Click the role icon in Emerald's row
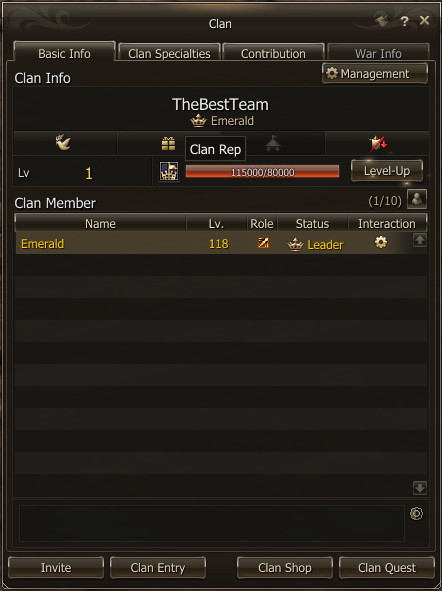 263,243
